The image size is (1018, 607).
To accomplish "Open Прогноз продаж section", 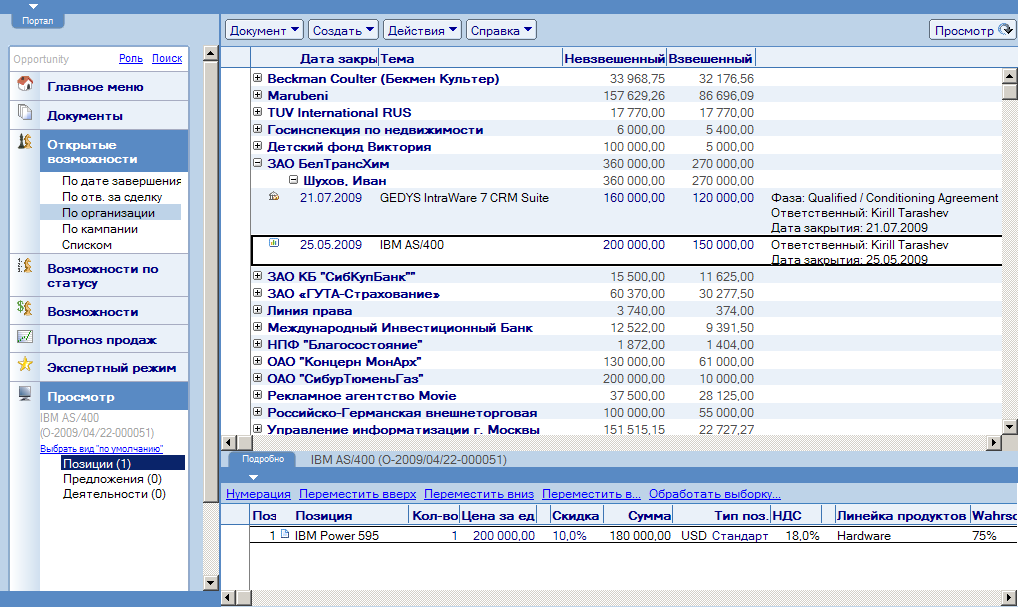I will 102,340.
